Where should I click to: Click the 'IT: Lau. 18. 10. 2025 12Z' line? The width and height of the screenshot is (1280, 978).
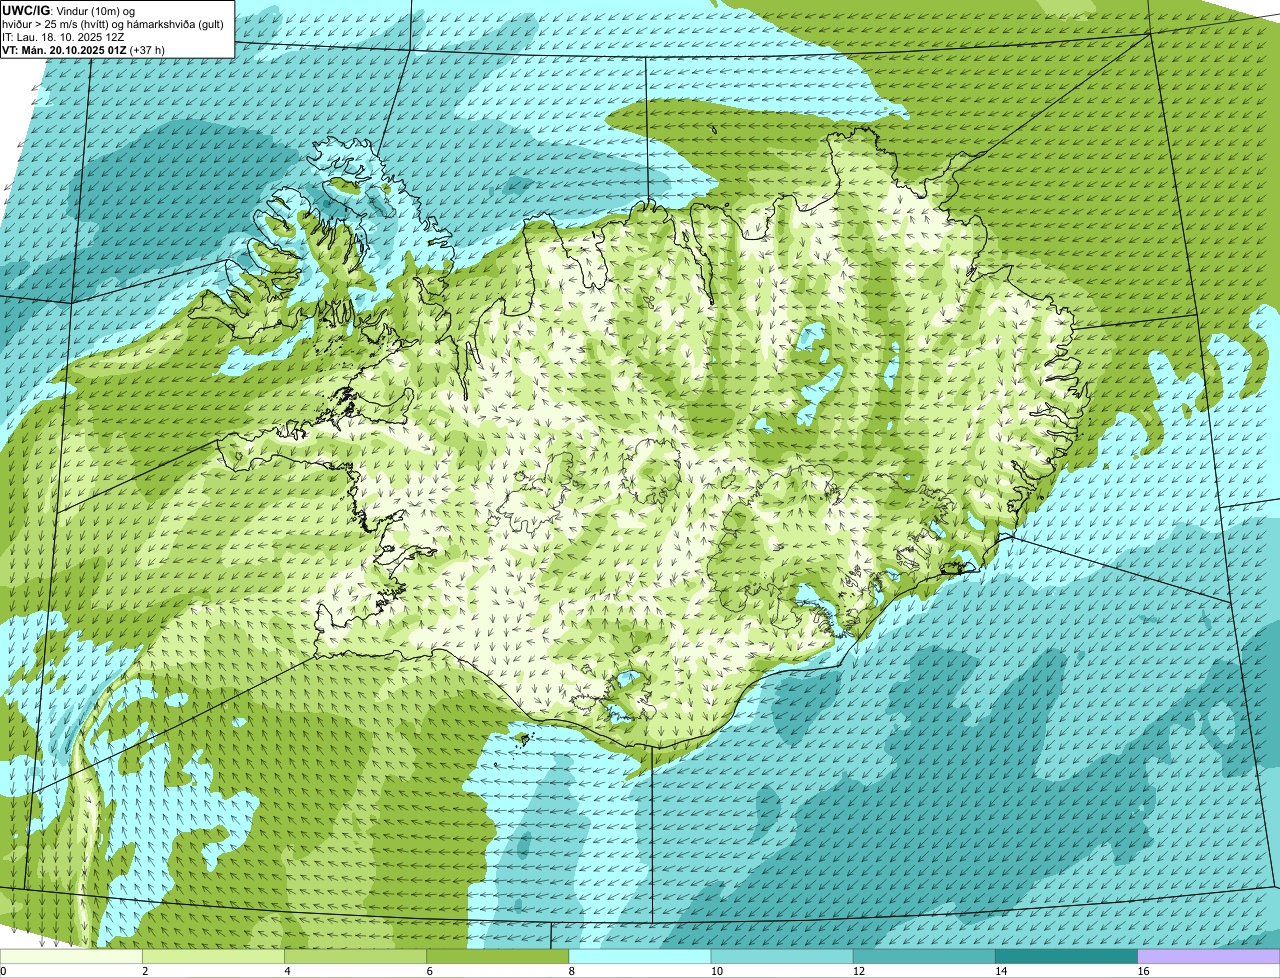click(x=63, y=37)
